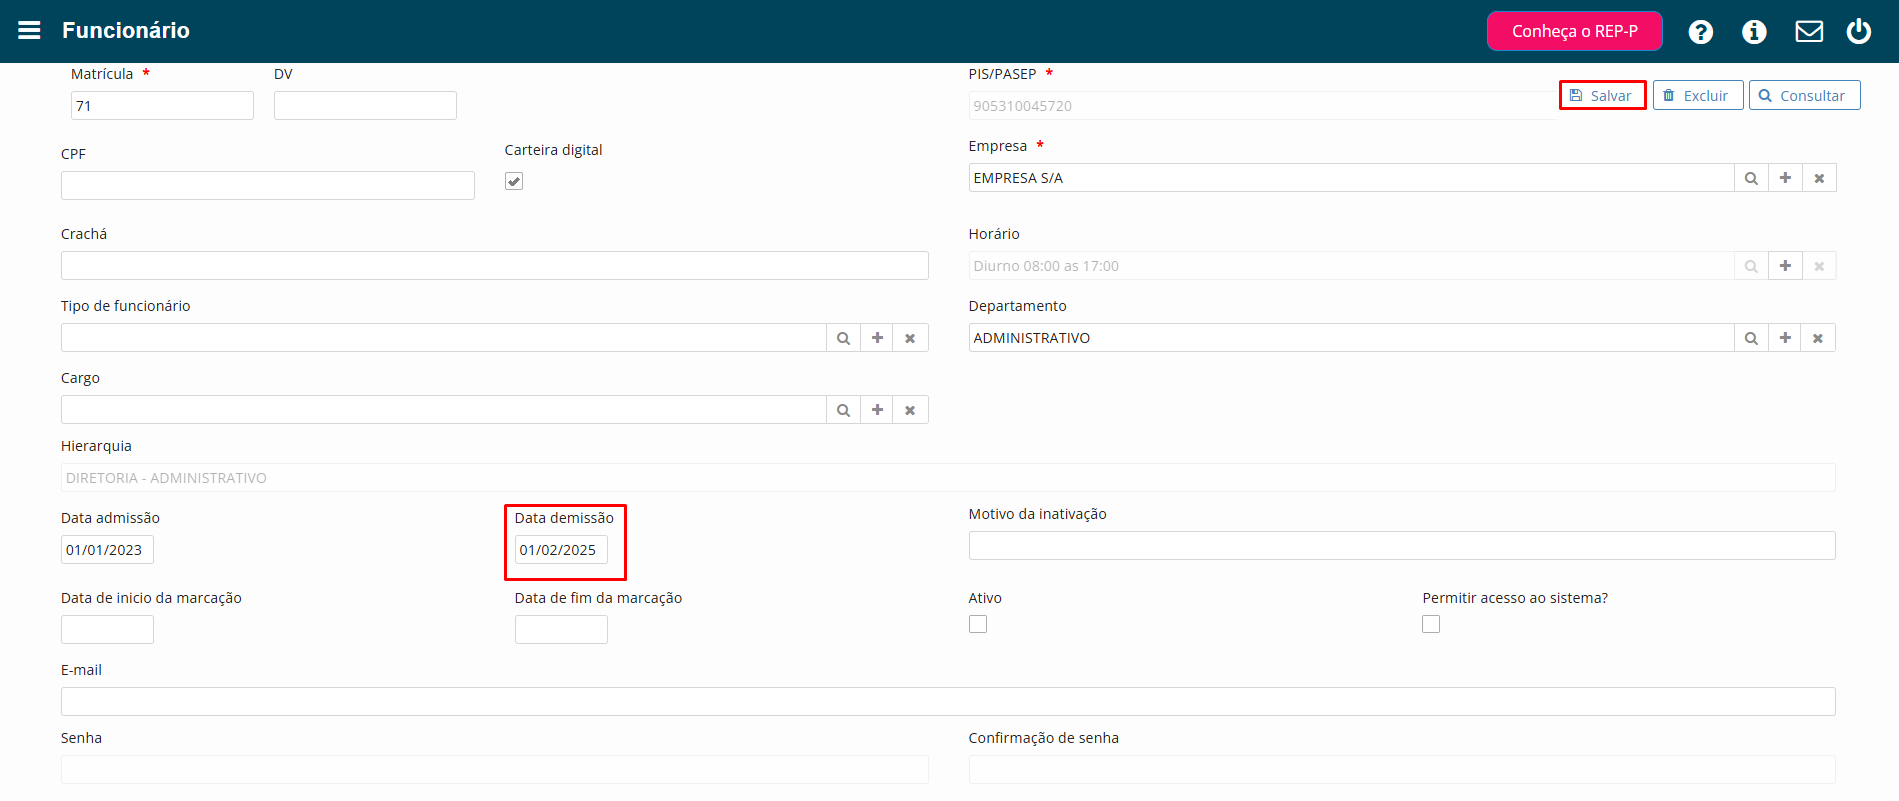The image size is (1899, 801).
Task: Edit the Data demissão date field
Action: (561, 550)
